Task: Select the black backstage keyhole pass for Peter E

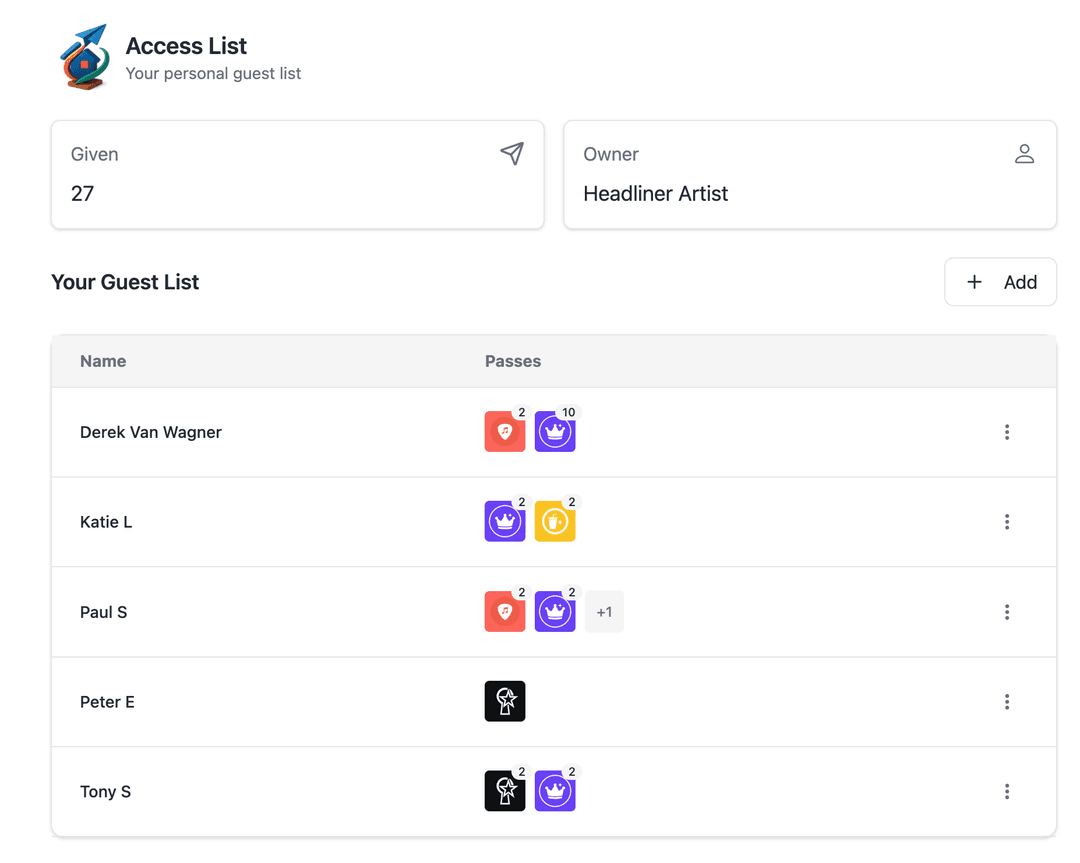Action: click(505, 701)
